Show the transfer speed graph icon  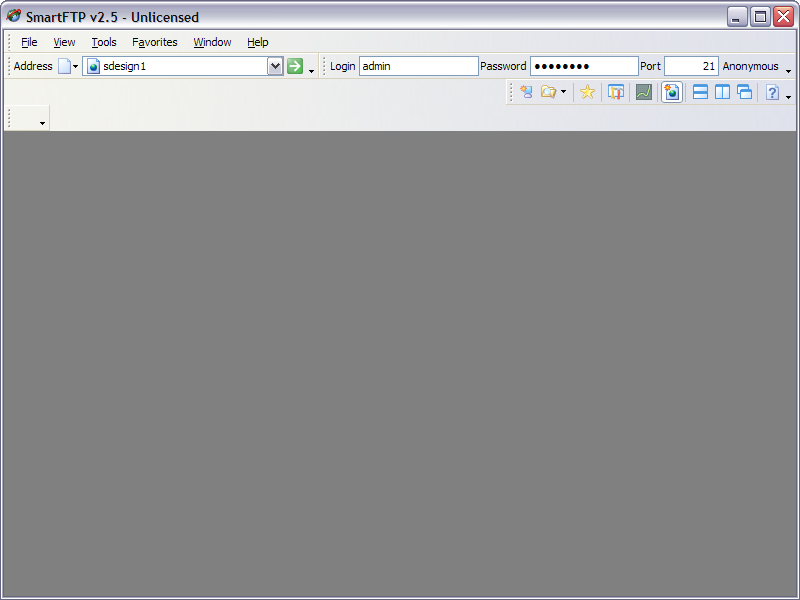[x=644, y=92]
